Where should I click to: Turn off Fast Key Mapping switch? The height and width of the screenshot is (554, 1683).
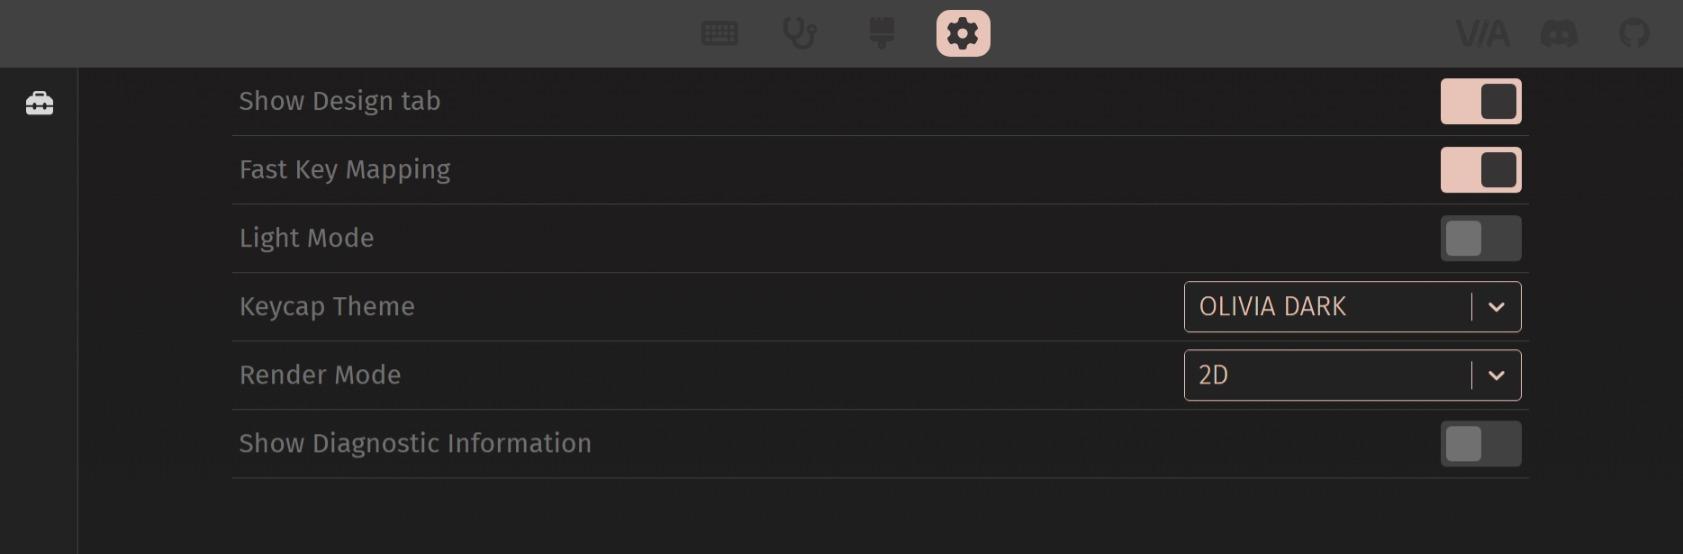[x=1481, y=170]
